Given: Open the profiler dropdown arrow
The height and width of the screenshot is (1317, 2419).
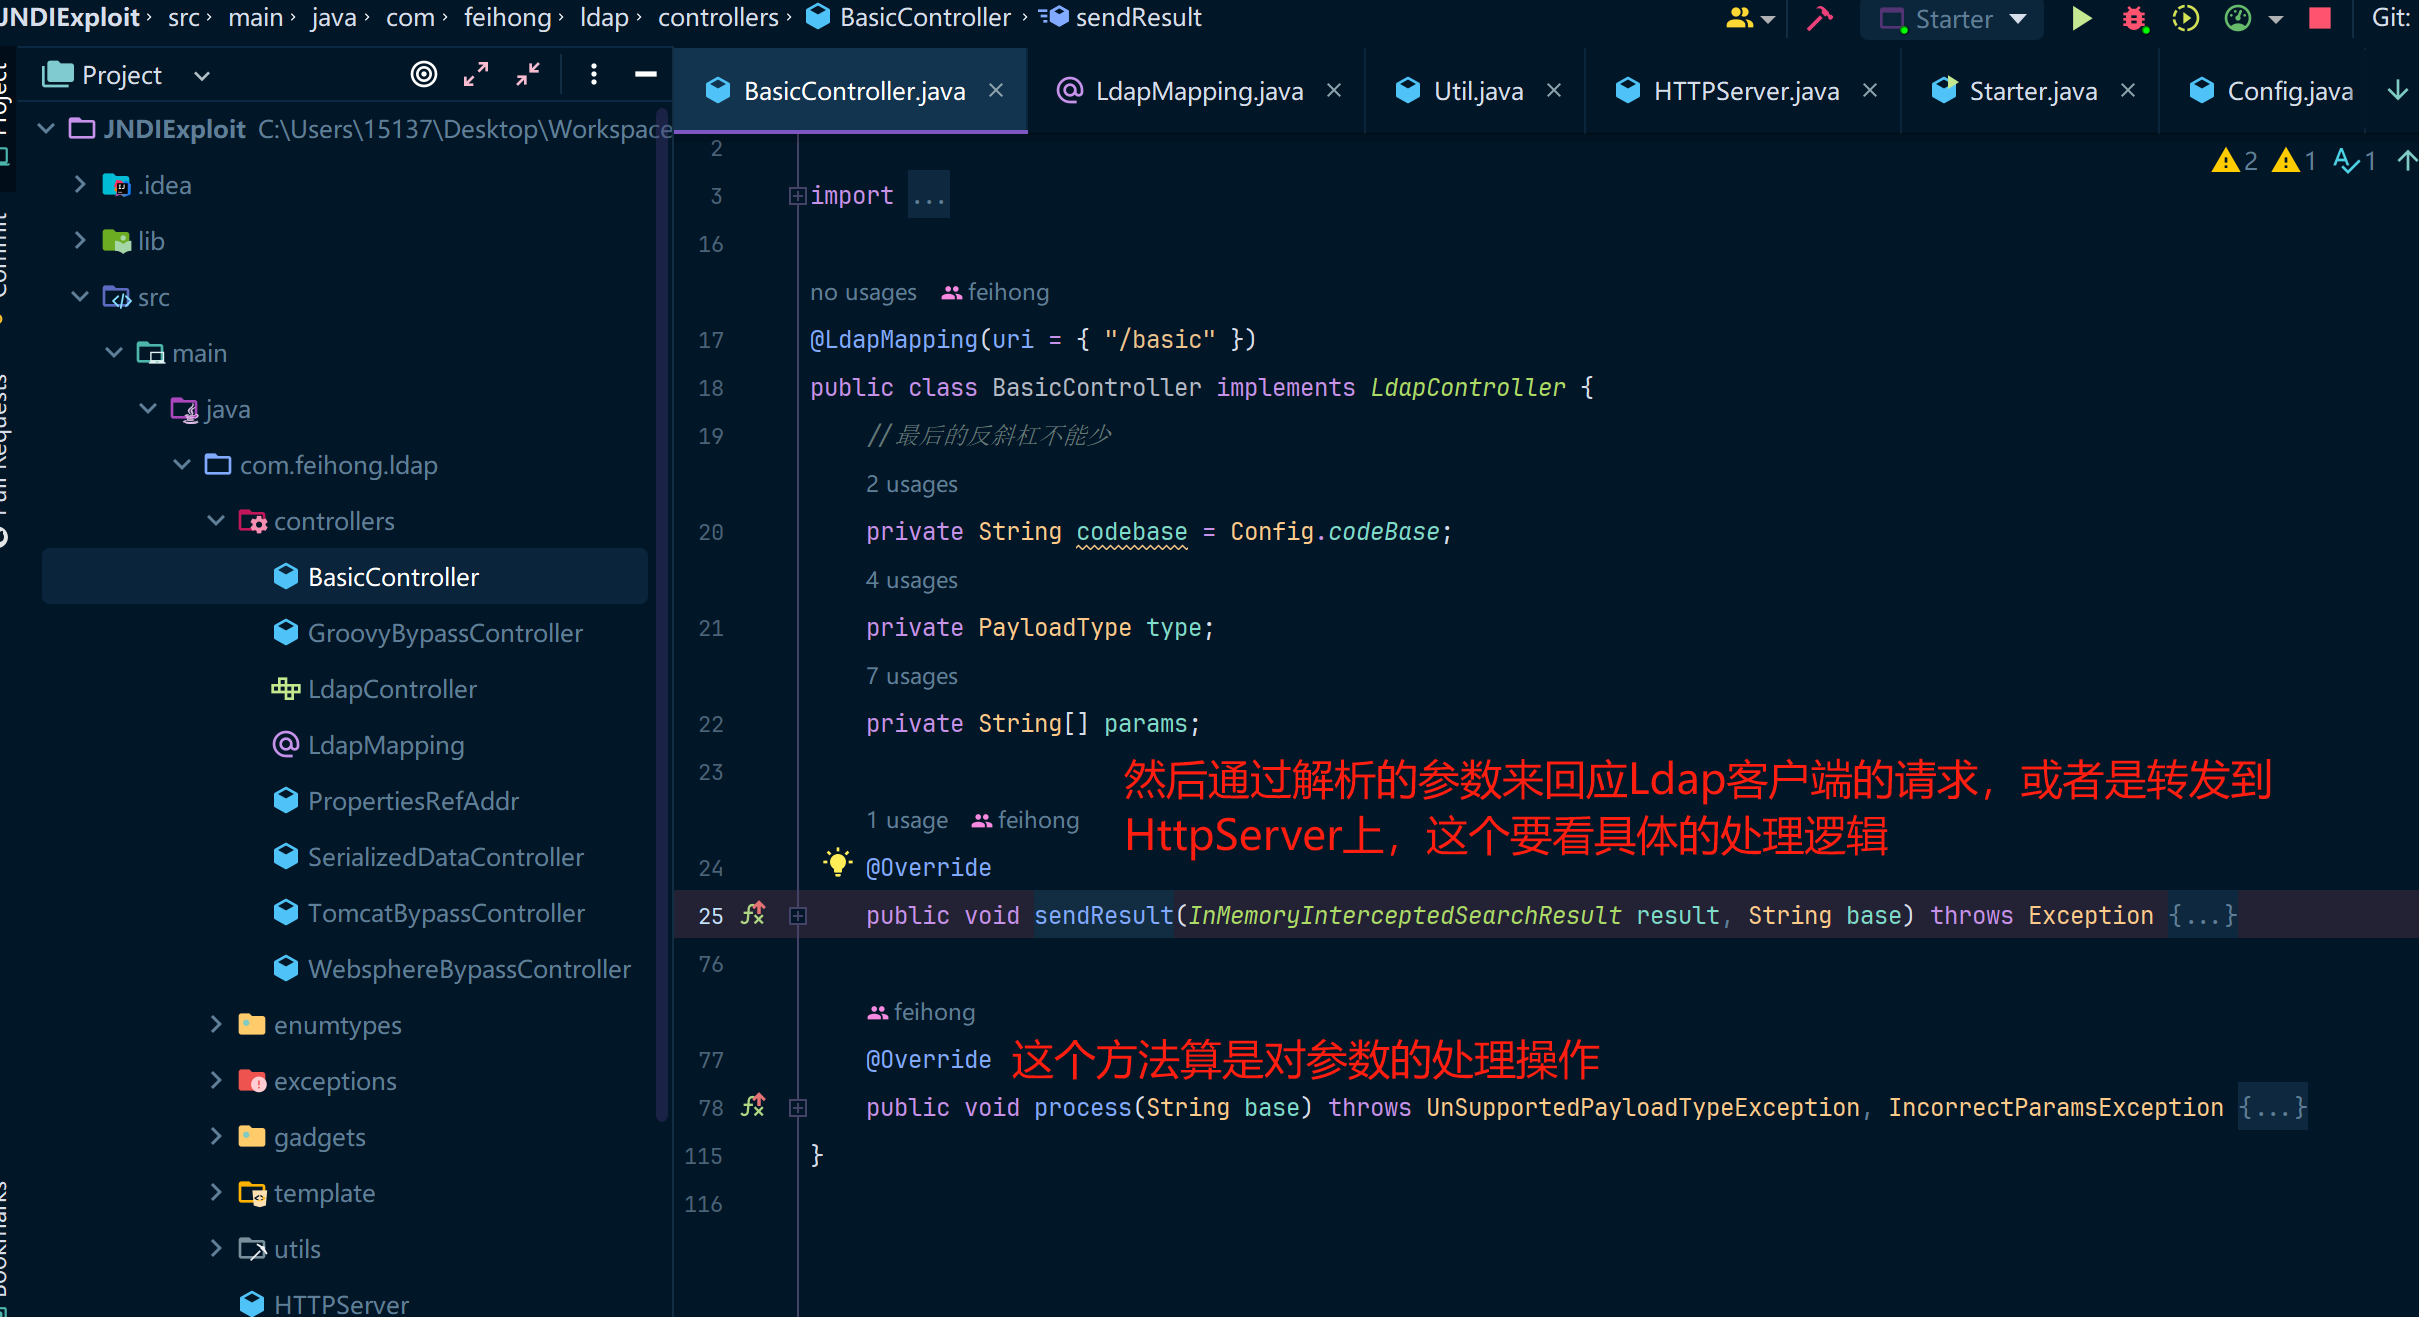Looking at the screenshot, I should click(x=2276, y=19).
